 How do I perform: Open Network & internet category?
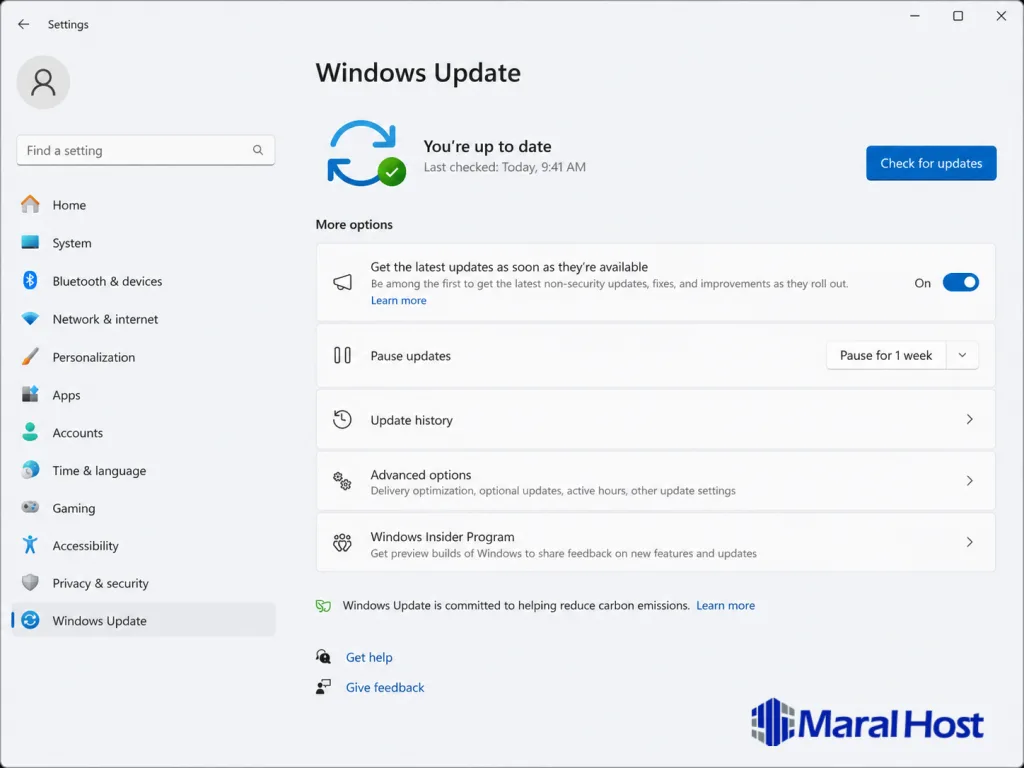tap(144, 319)
